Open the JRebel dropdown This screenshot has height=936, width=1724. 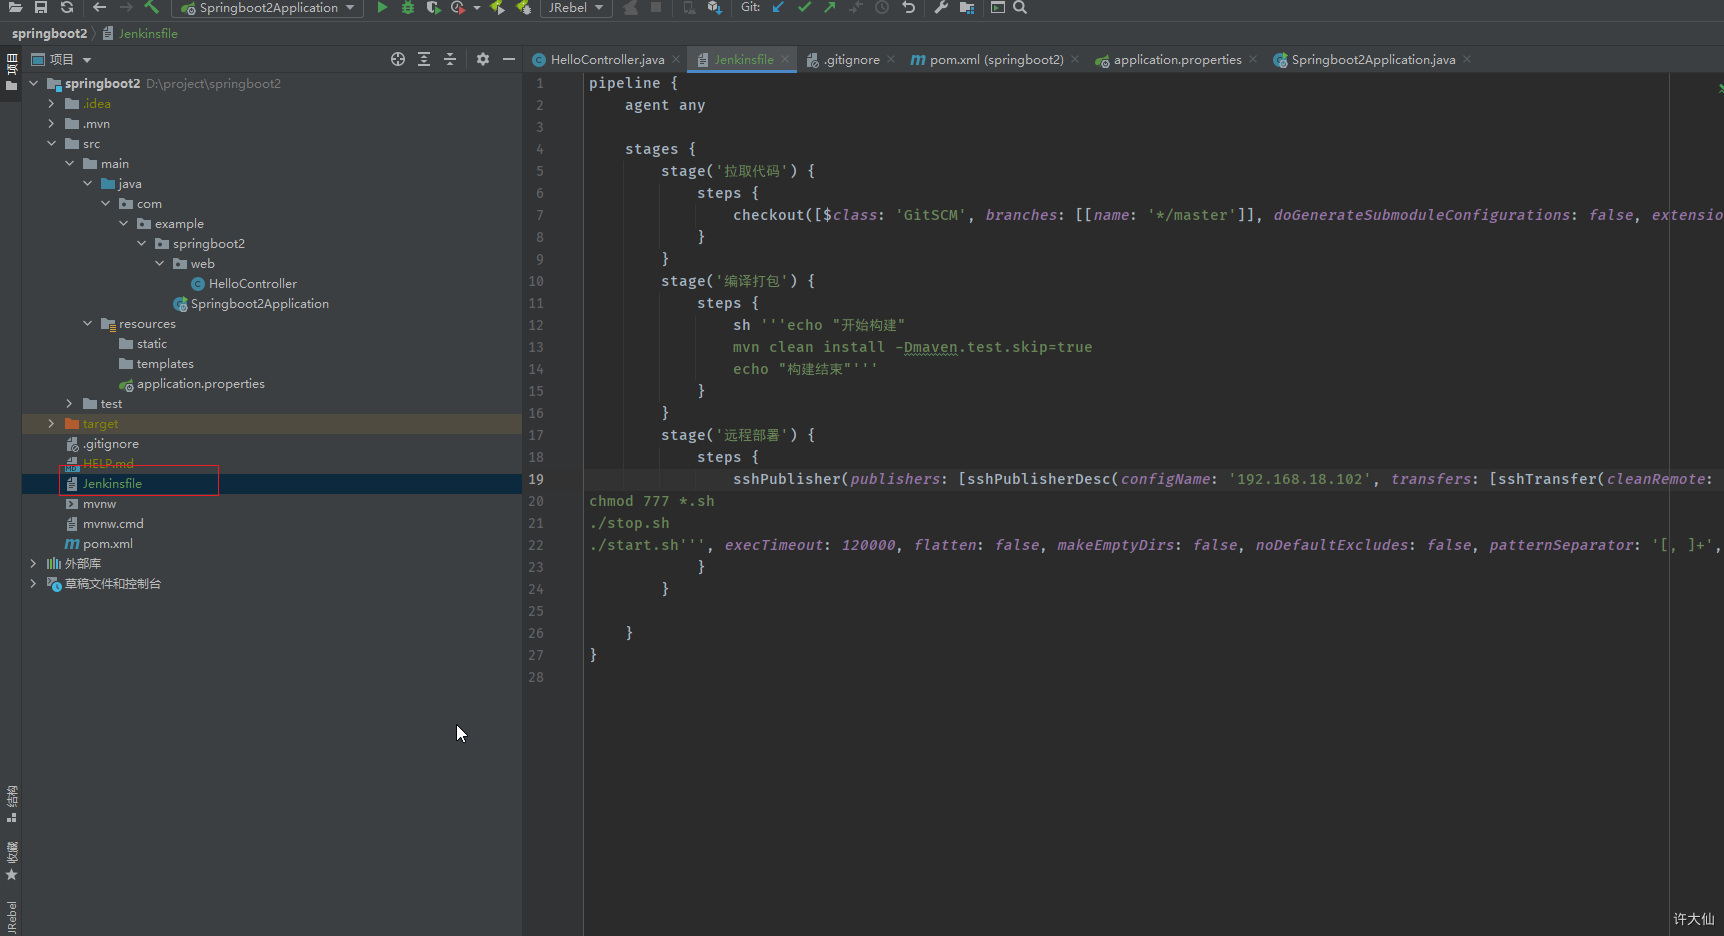[x=575, y=8]
